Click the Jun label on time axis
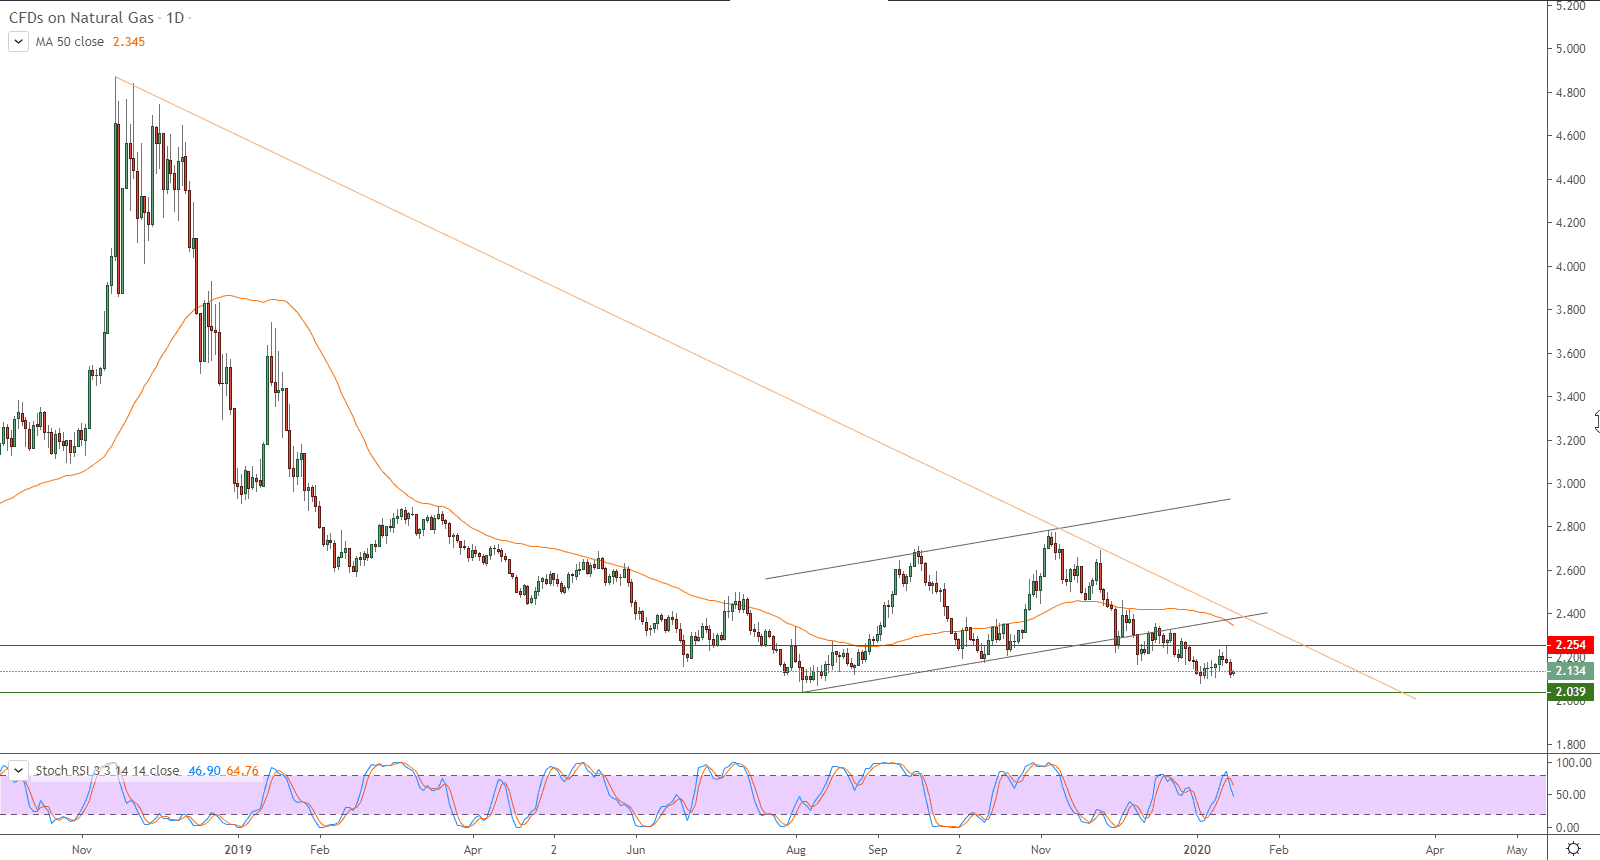The height and width of the screenshot is (860, 1600). point(636,850)
